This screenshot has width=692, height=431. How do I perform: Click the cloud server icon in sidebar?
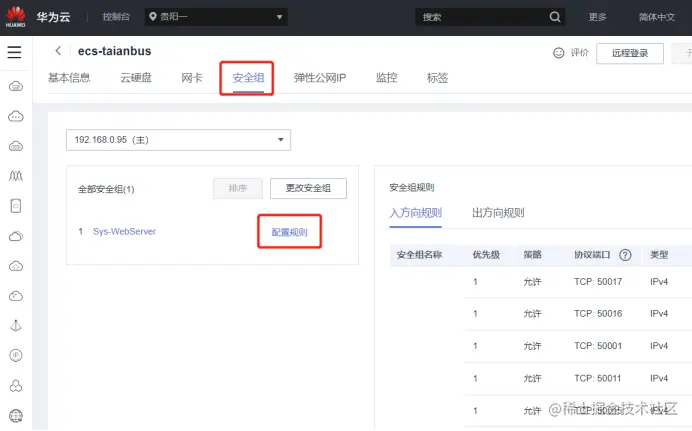pos(16,86)
